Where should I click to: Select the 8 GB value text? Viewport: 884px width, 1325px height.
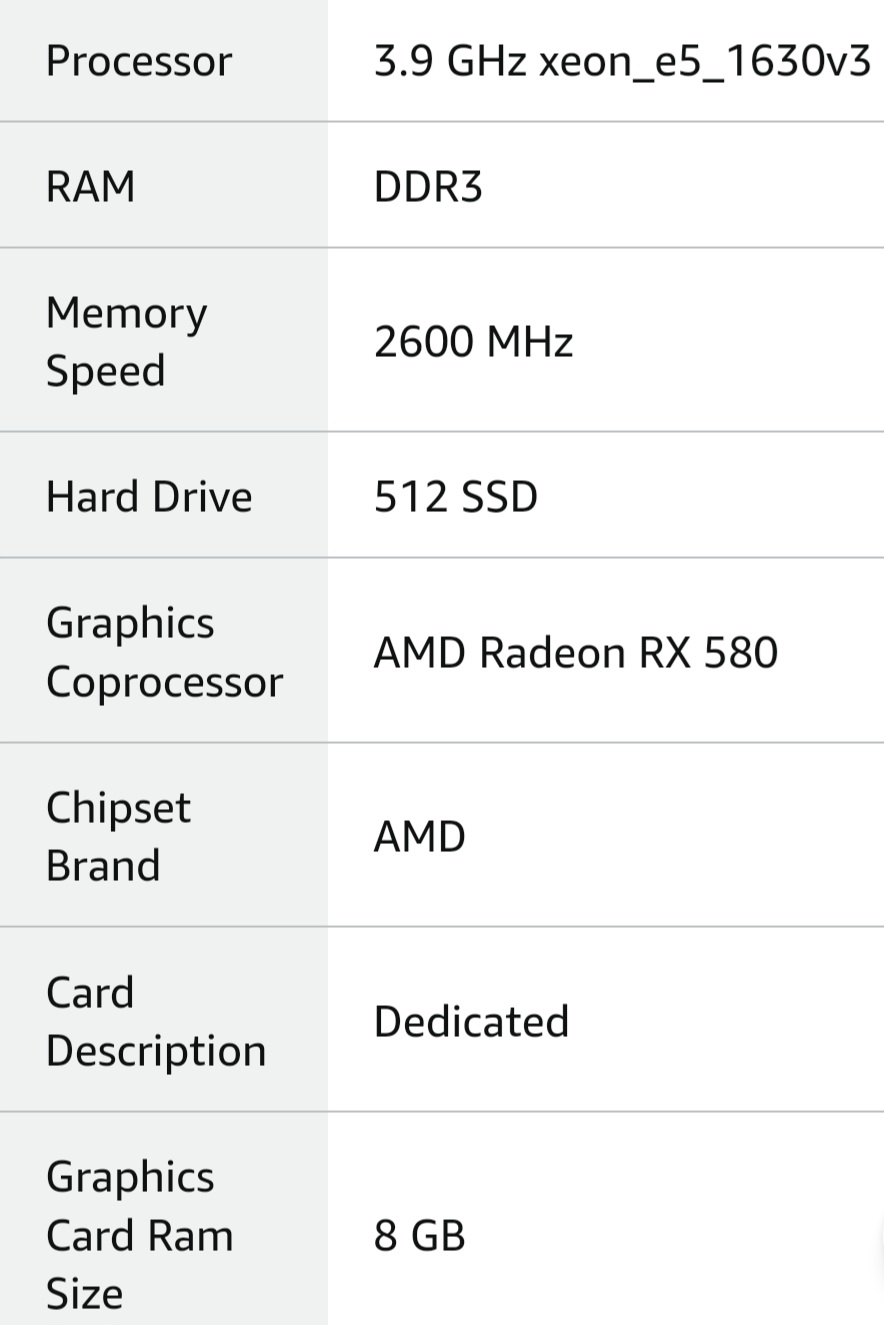(419, 1236)
